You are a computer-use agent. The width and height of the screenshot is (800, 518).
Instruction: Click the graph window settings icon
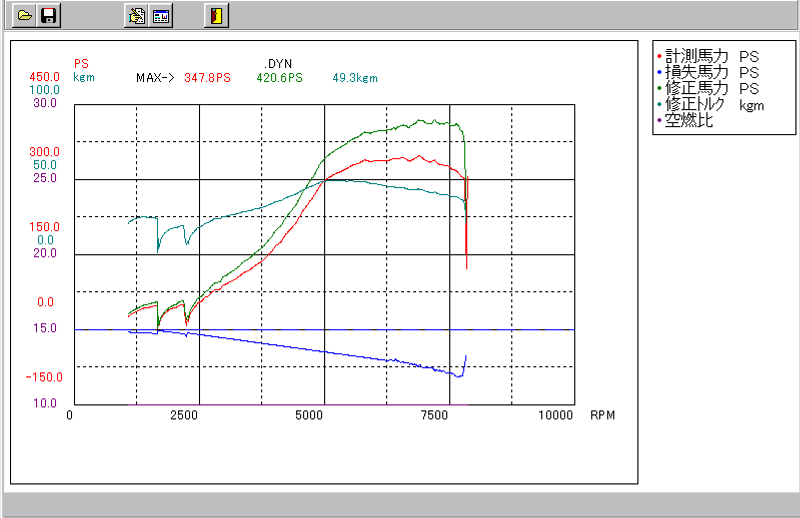[x=161, y=16]
